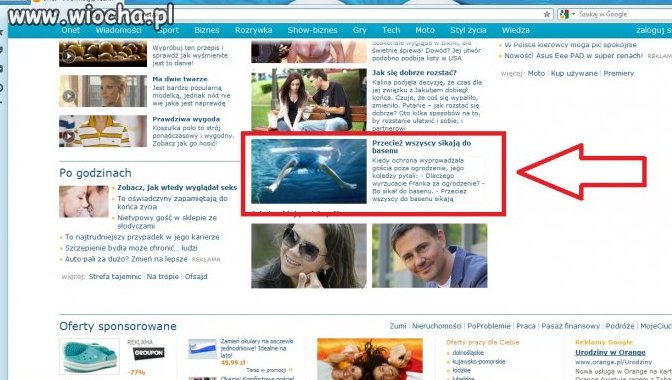Open To najtrudniejszy przypadek w jego karierze
This screenshot has width=672, height=380.
pyautogui.click(x=142, y=237)
